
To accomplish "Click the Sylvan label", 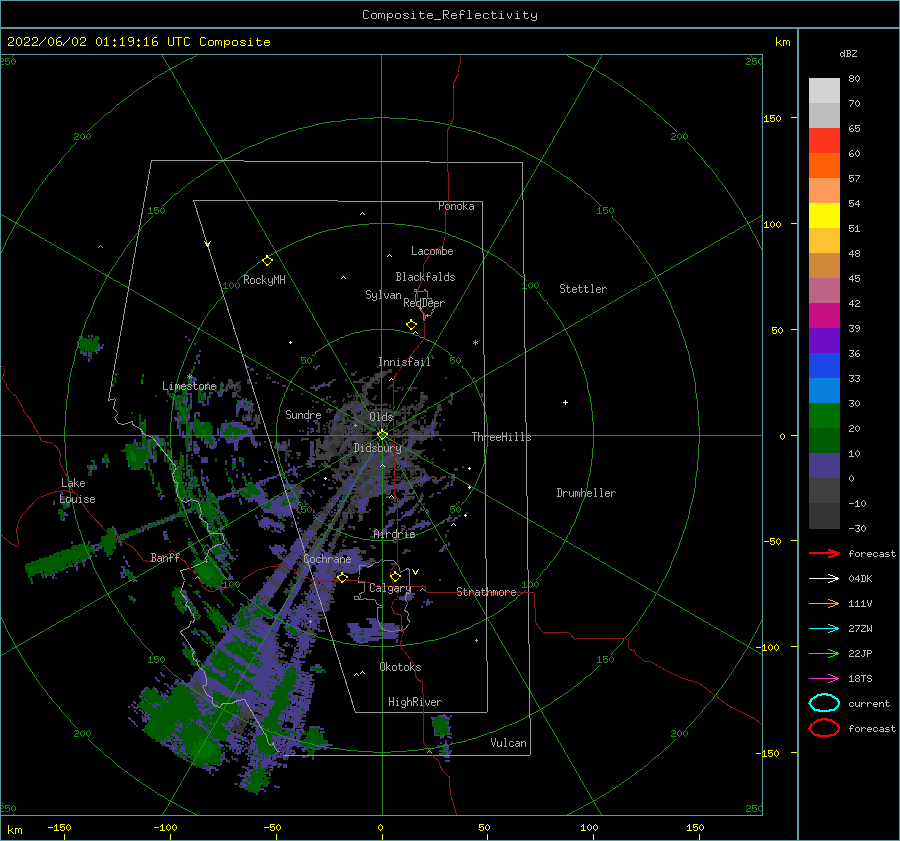I will [x=383, y=295].
